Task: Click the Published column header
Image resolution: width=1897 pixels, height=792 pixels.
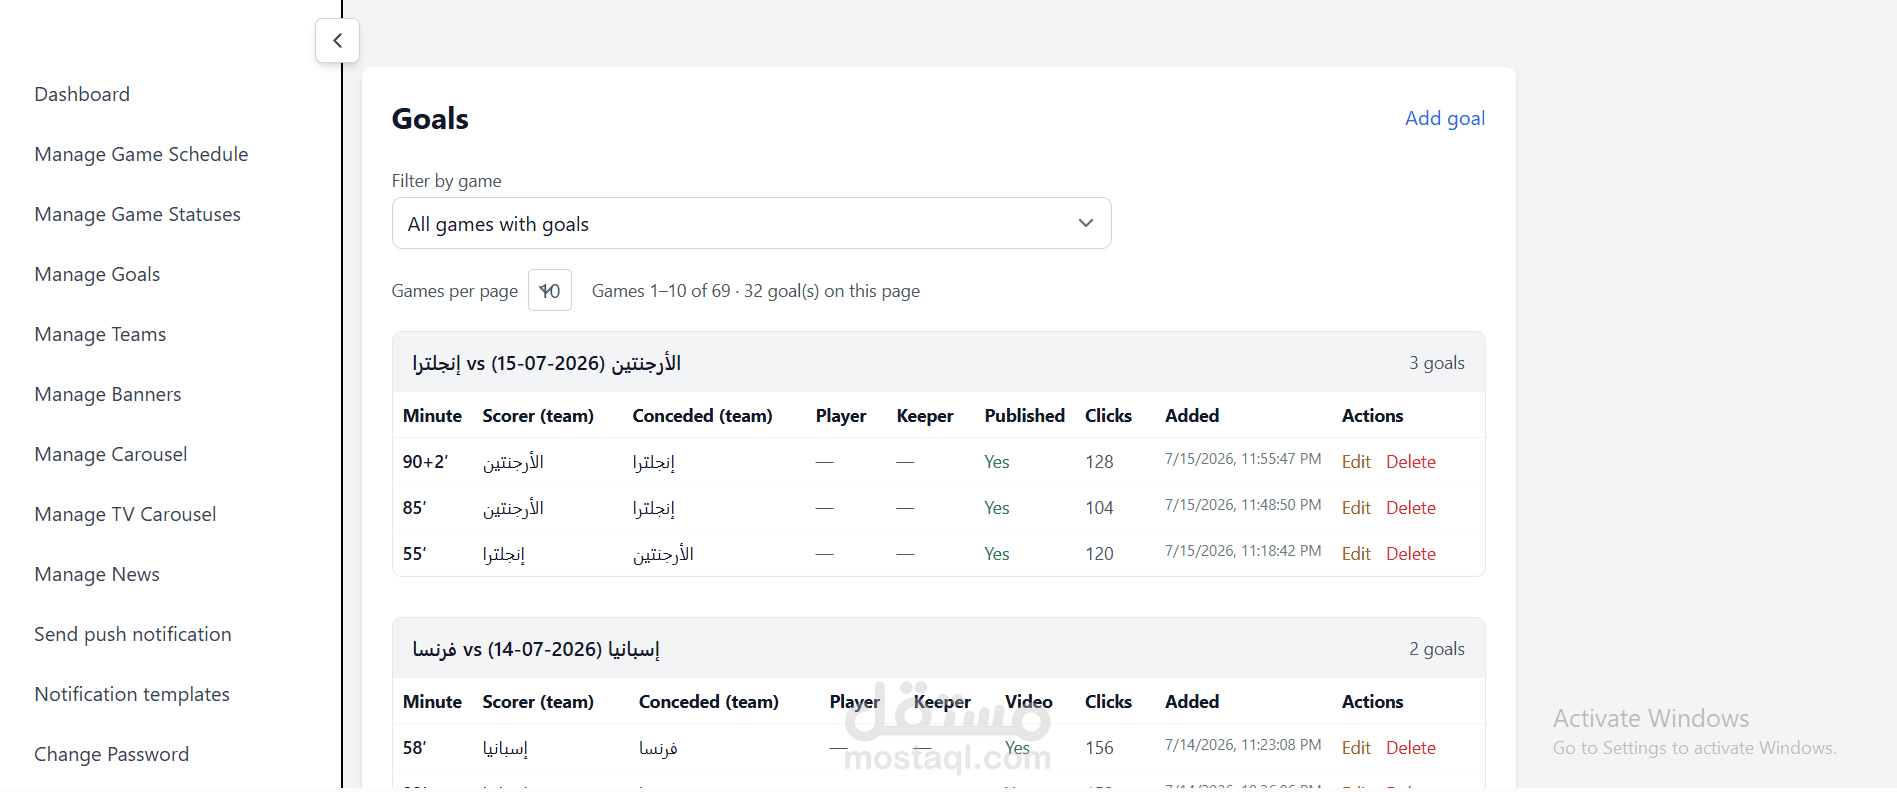Action: [x=1024, y=416]
